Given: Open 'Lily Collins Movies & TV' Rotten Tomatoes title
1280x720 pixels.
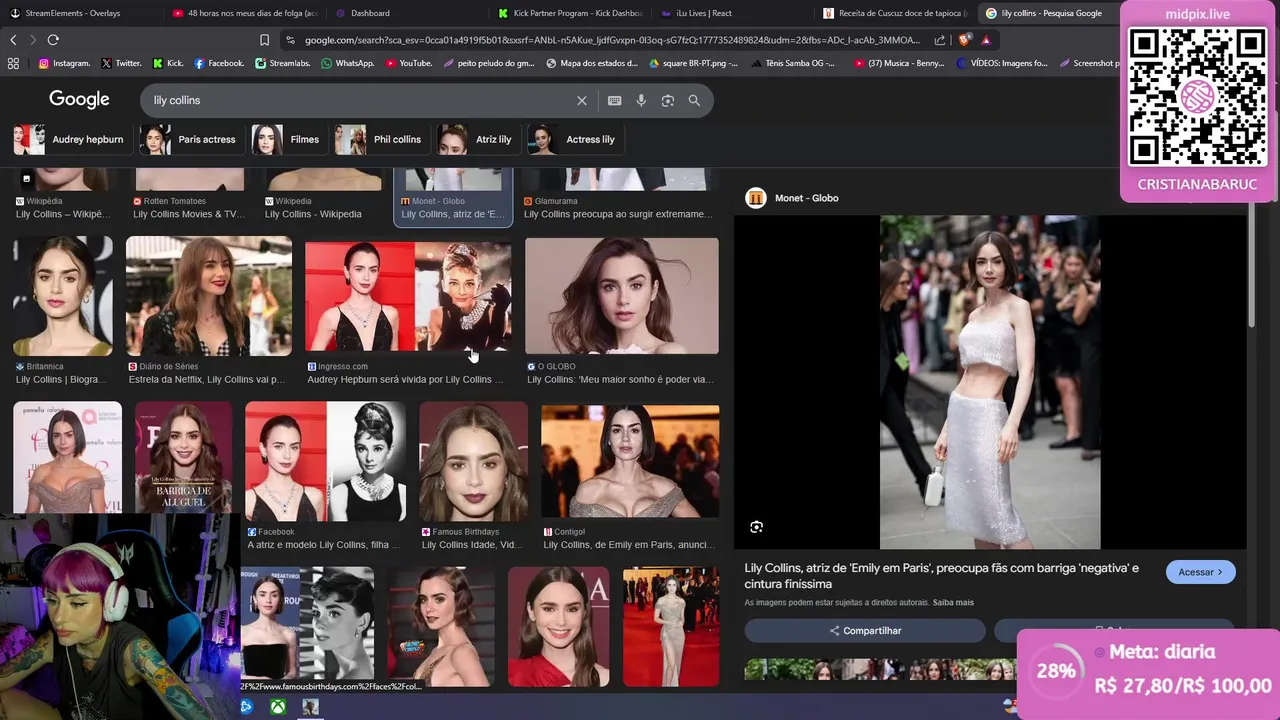Looking at the screenshot, I should 189,214.
